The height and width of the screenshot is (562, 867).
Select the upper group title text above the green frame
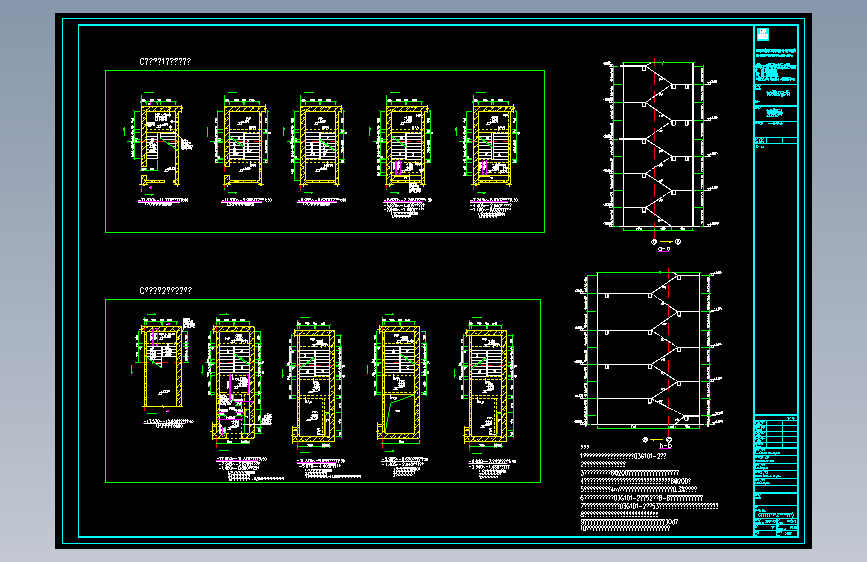coord(165,61)
